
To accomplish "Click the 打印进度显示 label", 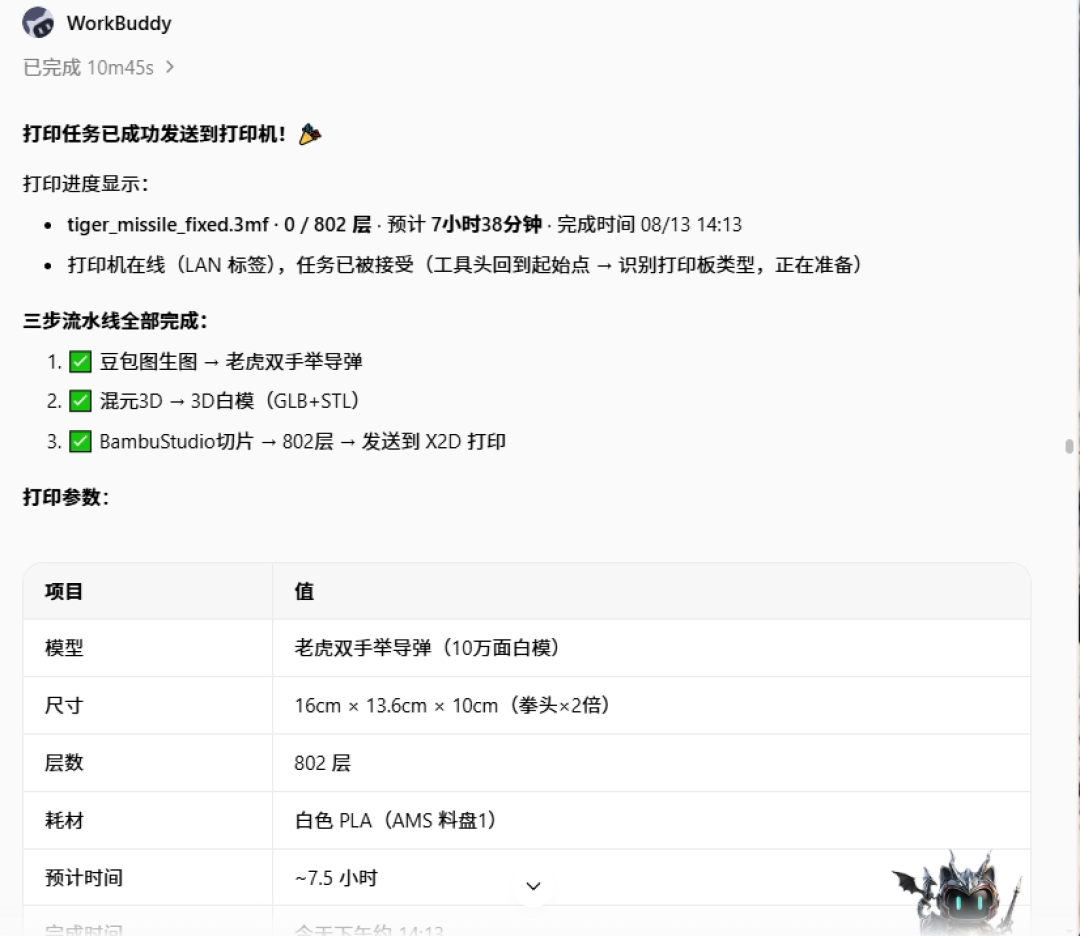I will [85, 184].
